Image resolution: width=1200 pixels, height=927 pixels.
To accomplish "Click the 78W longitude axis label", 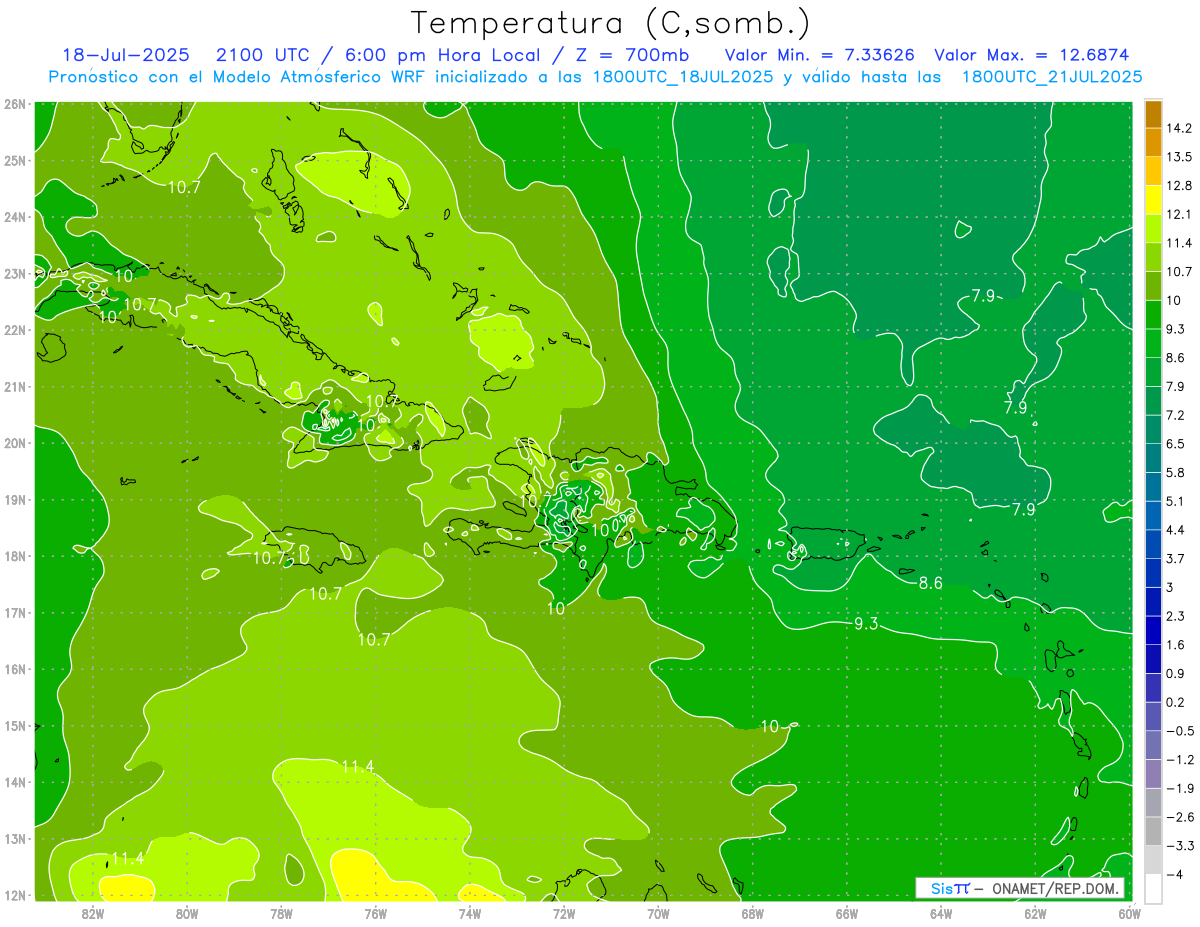I will click(x=281, y=913).
